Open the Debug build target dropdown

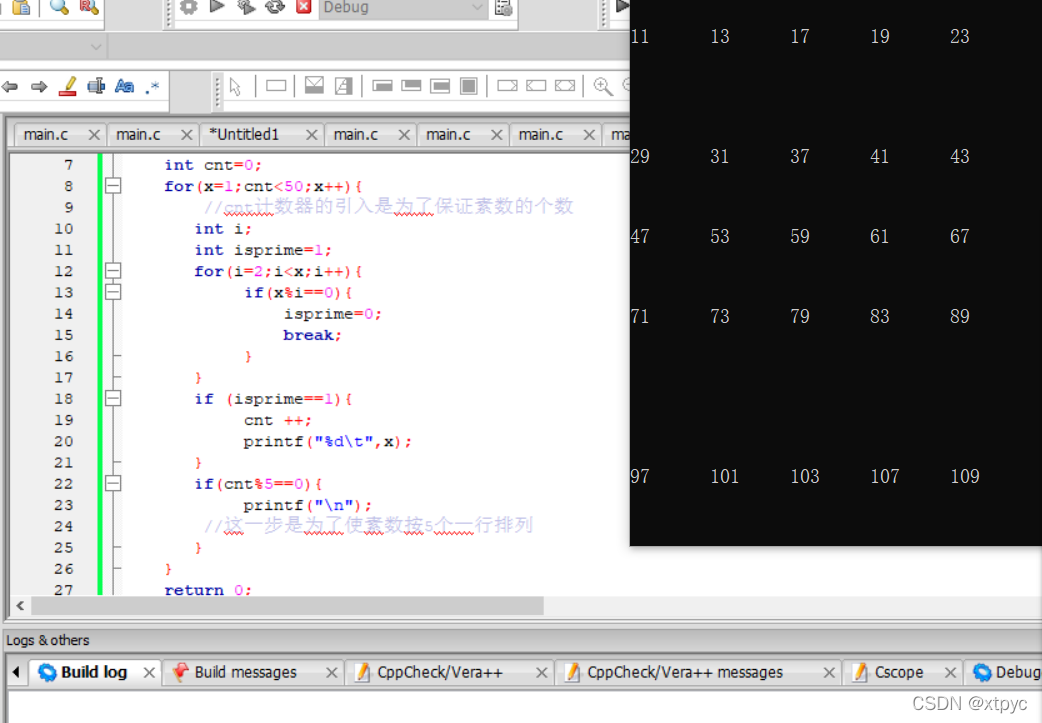[x=403, y=8]
